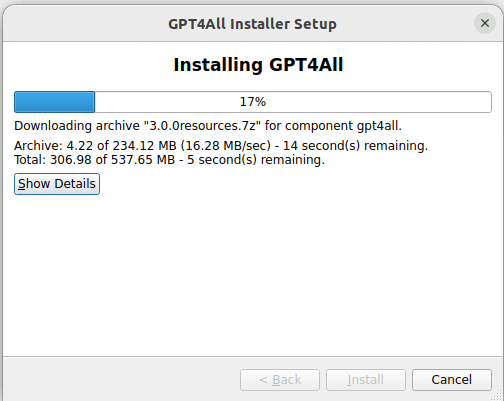Image resolution: width=504 pixels, height=401 pixels.
Task: Click the blue filled part of progress bar
Action: pos(54,102)
